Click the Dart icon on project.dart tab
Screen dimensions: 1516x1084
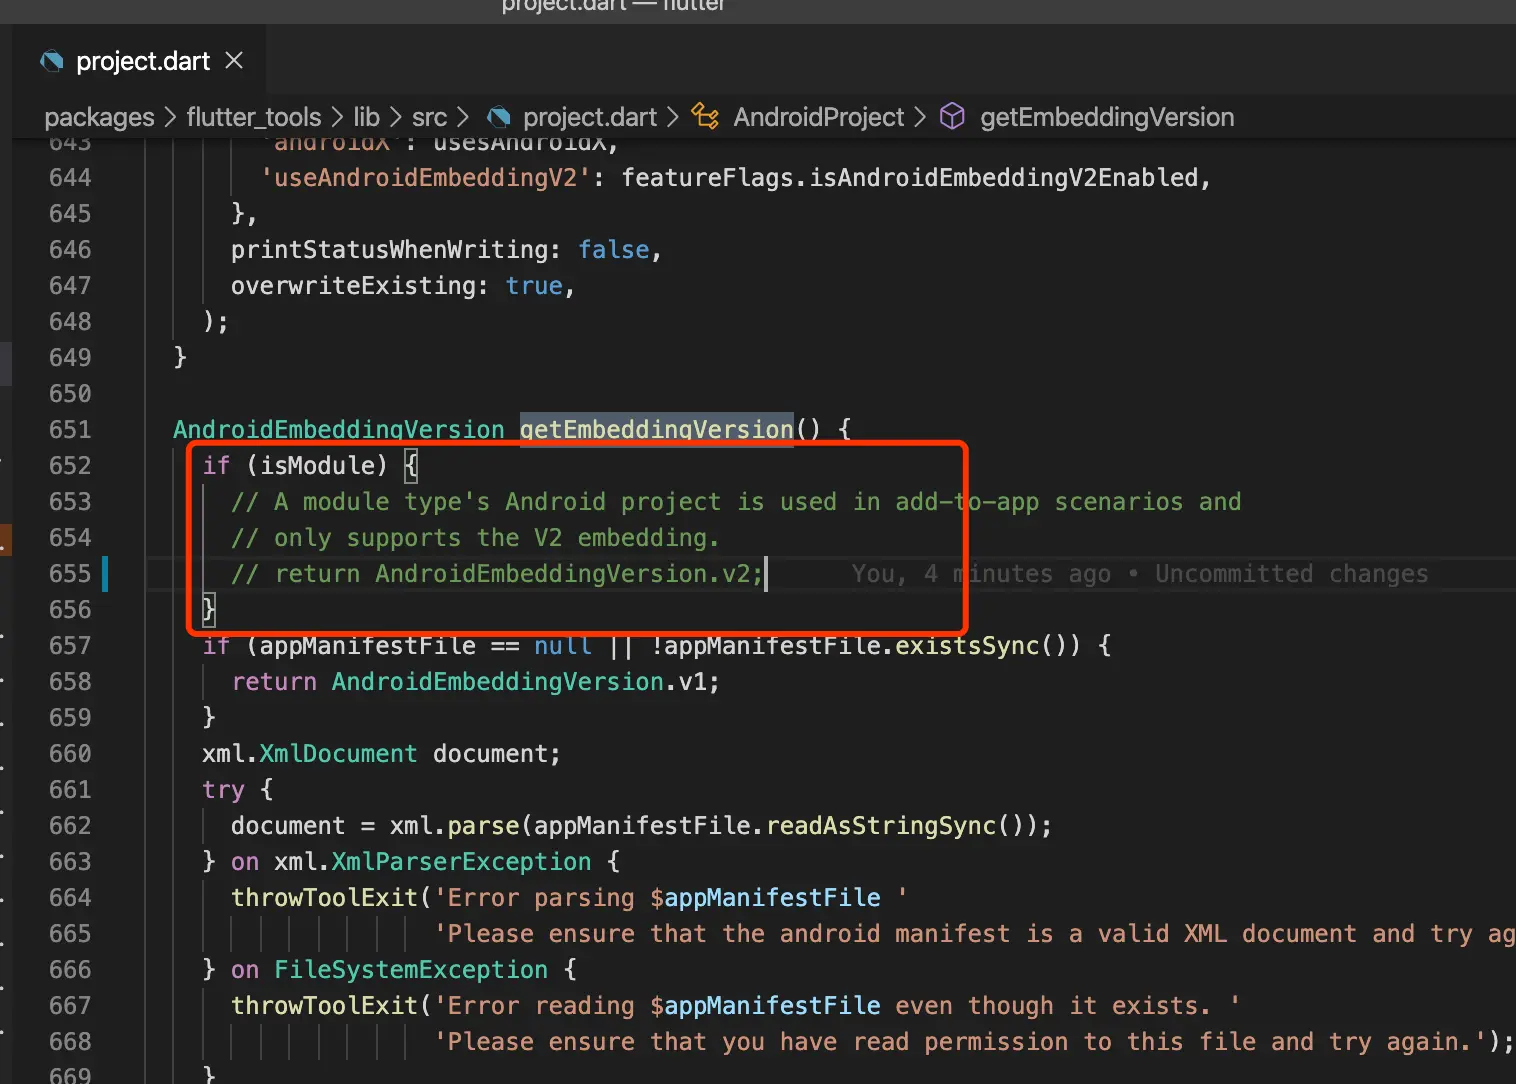pos(52,62)
